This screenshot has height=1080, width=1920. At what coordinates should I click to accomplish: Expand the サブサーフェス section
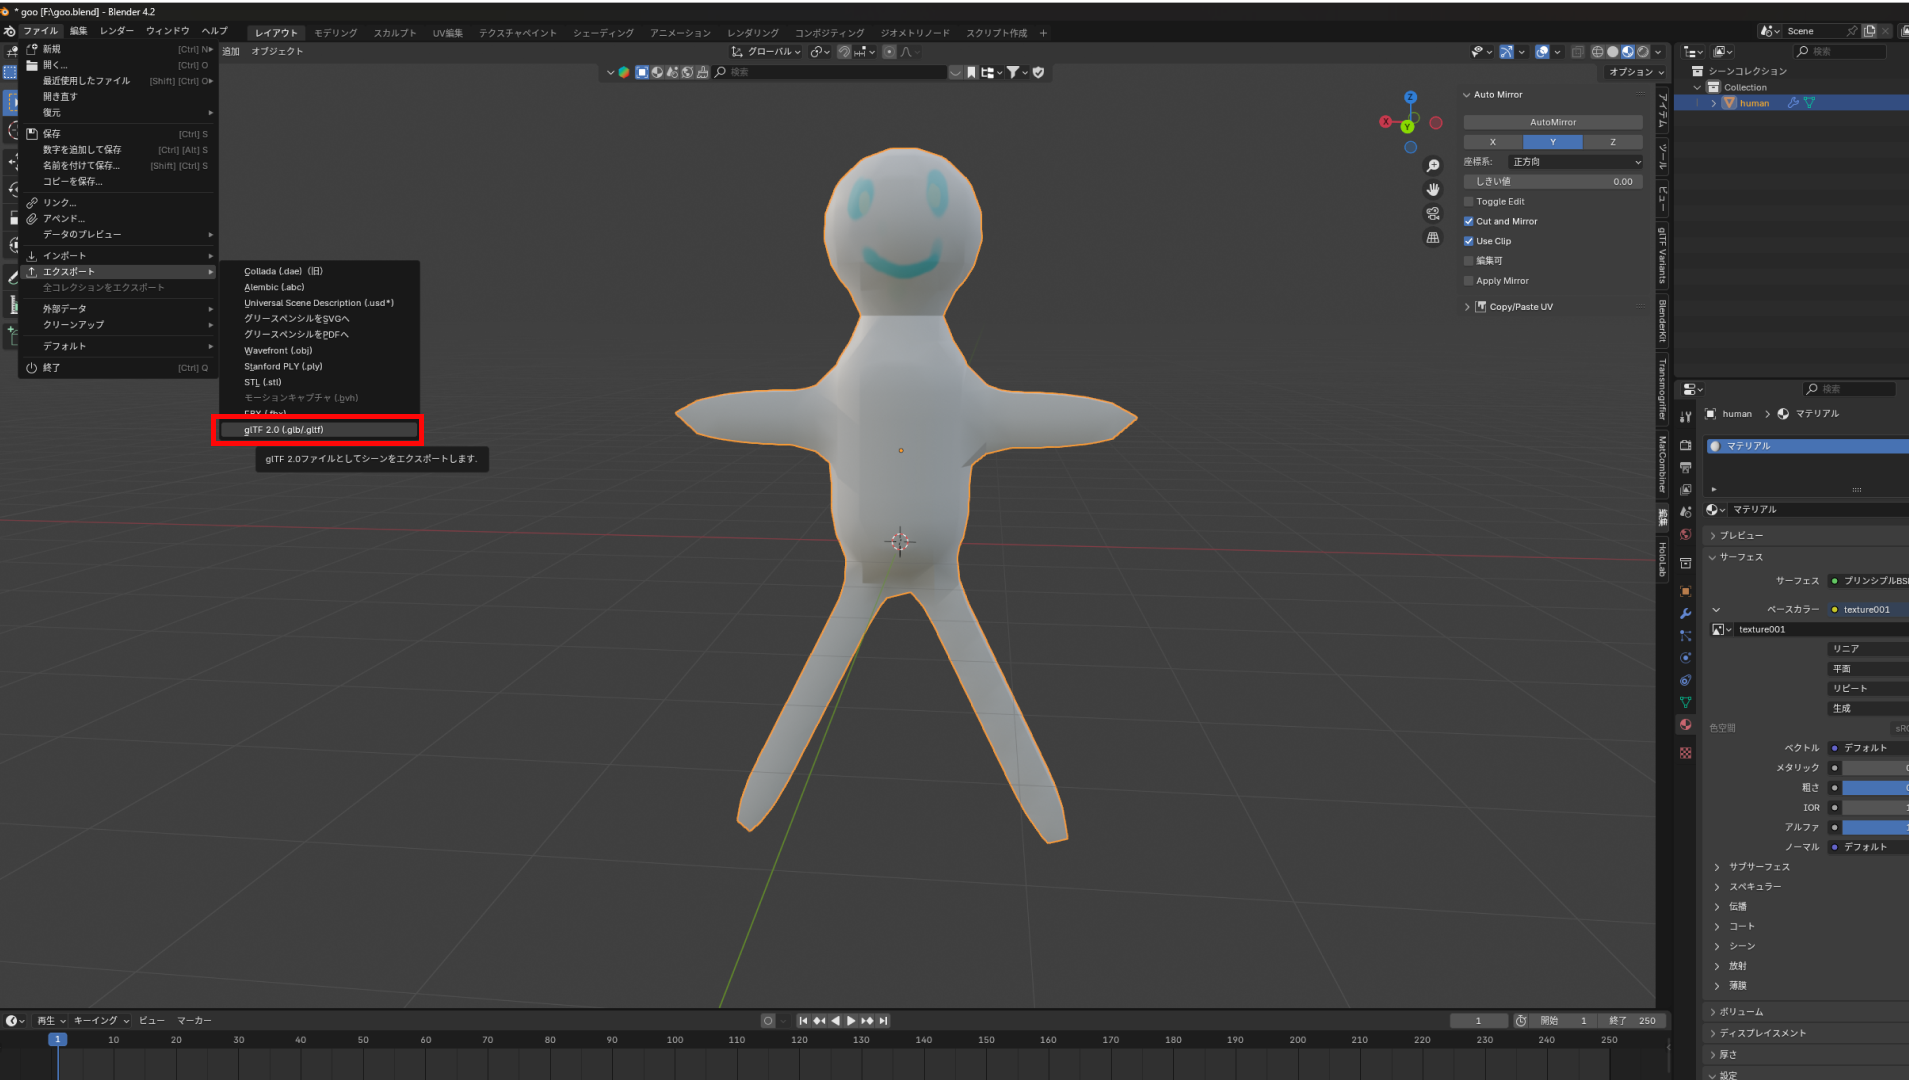1717,867
